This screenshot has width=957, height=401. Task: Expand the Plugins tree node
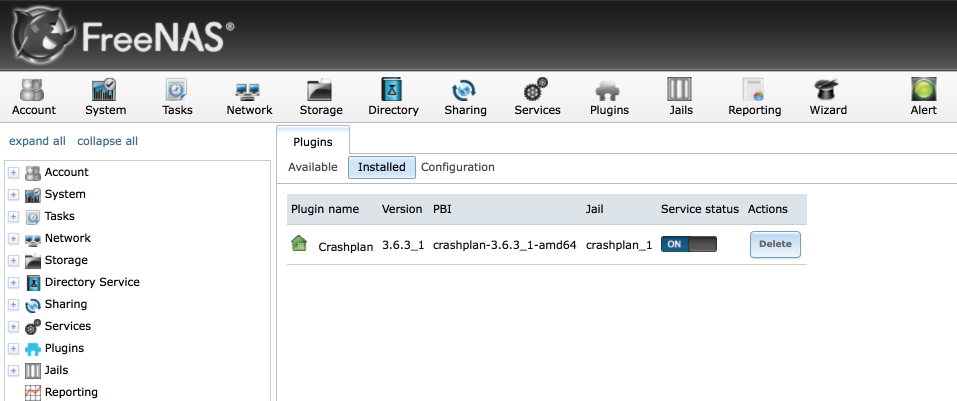point(13,349)
